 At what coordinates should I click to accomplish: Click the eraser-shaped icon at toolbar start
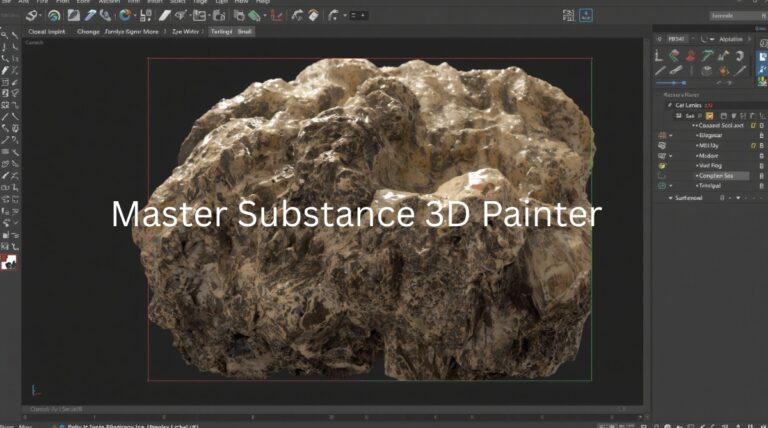click(x=32, y=16)
